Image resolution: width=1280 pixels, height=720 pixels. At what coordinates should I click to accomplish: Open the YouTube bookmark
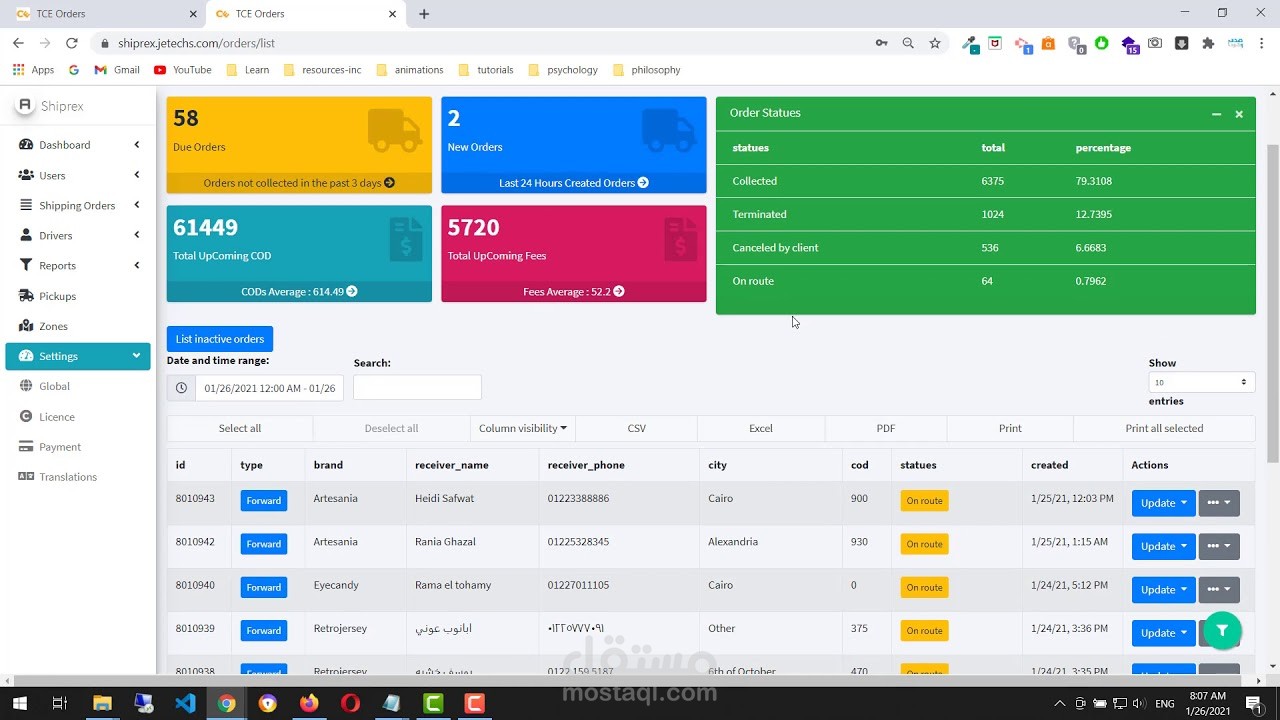[183, 70]
